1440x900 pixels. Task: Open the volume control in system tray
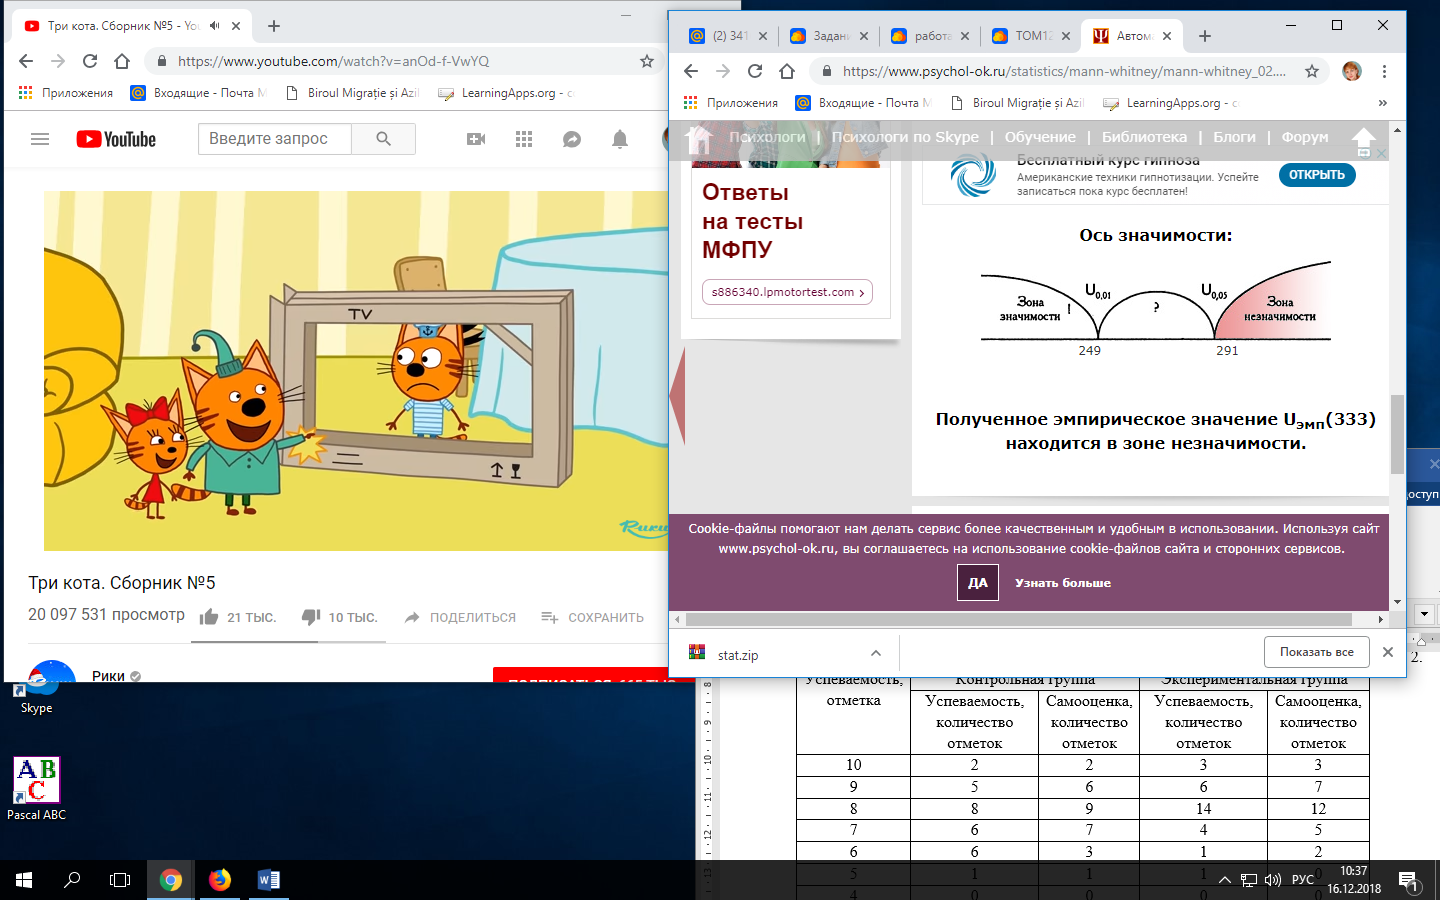tap(1273, 880)
